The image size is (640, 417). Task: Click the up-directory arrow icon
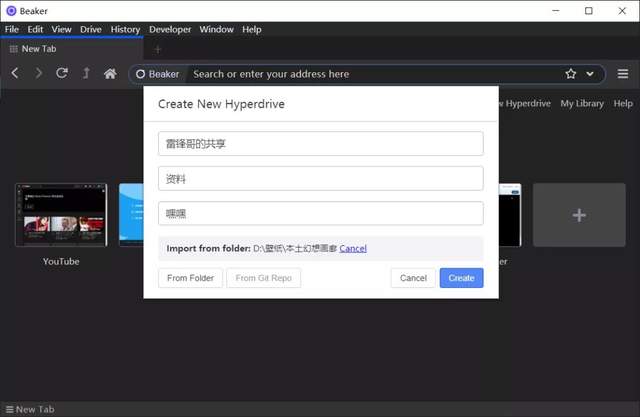click(x=86, y=73)
